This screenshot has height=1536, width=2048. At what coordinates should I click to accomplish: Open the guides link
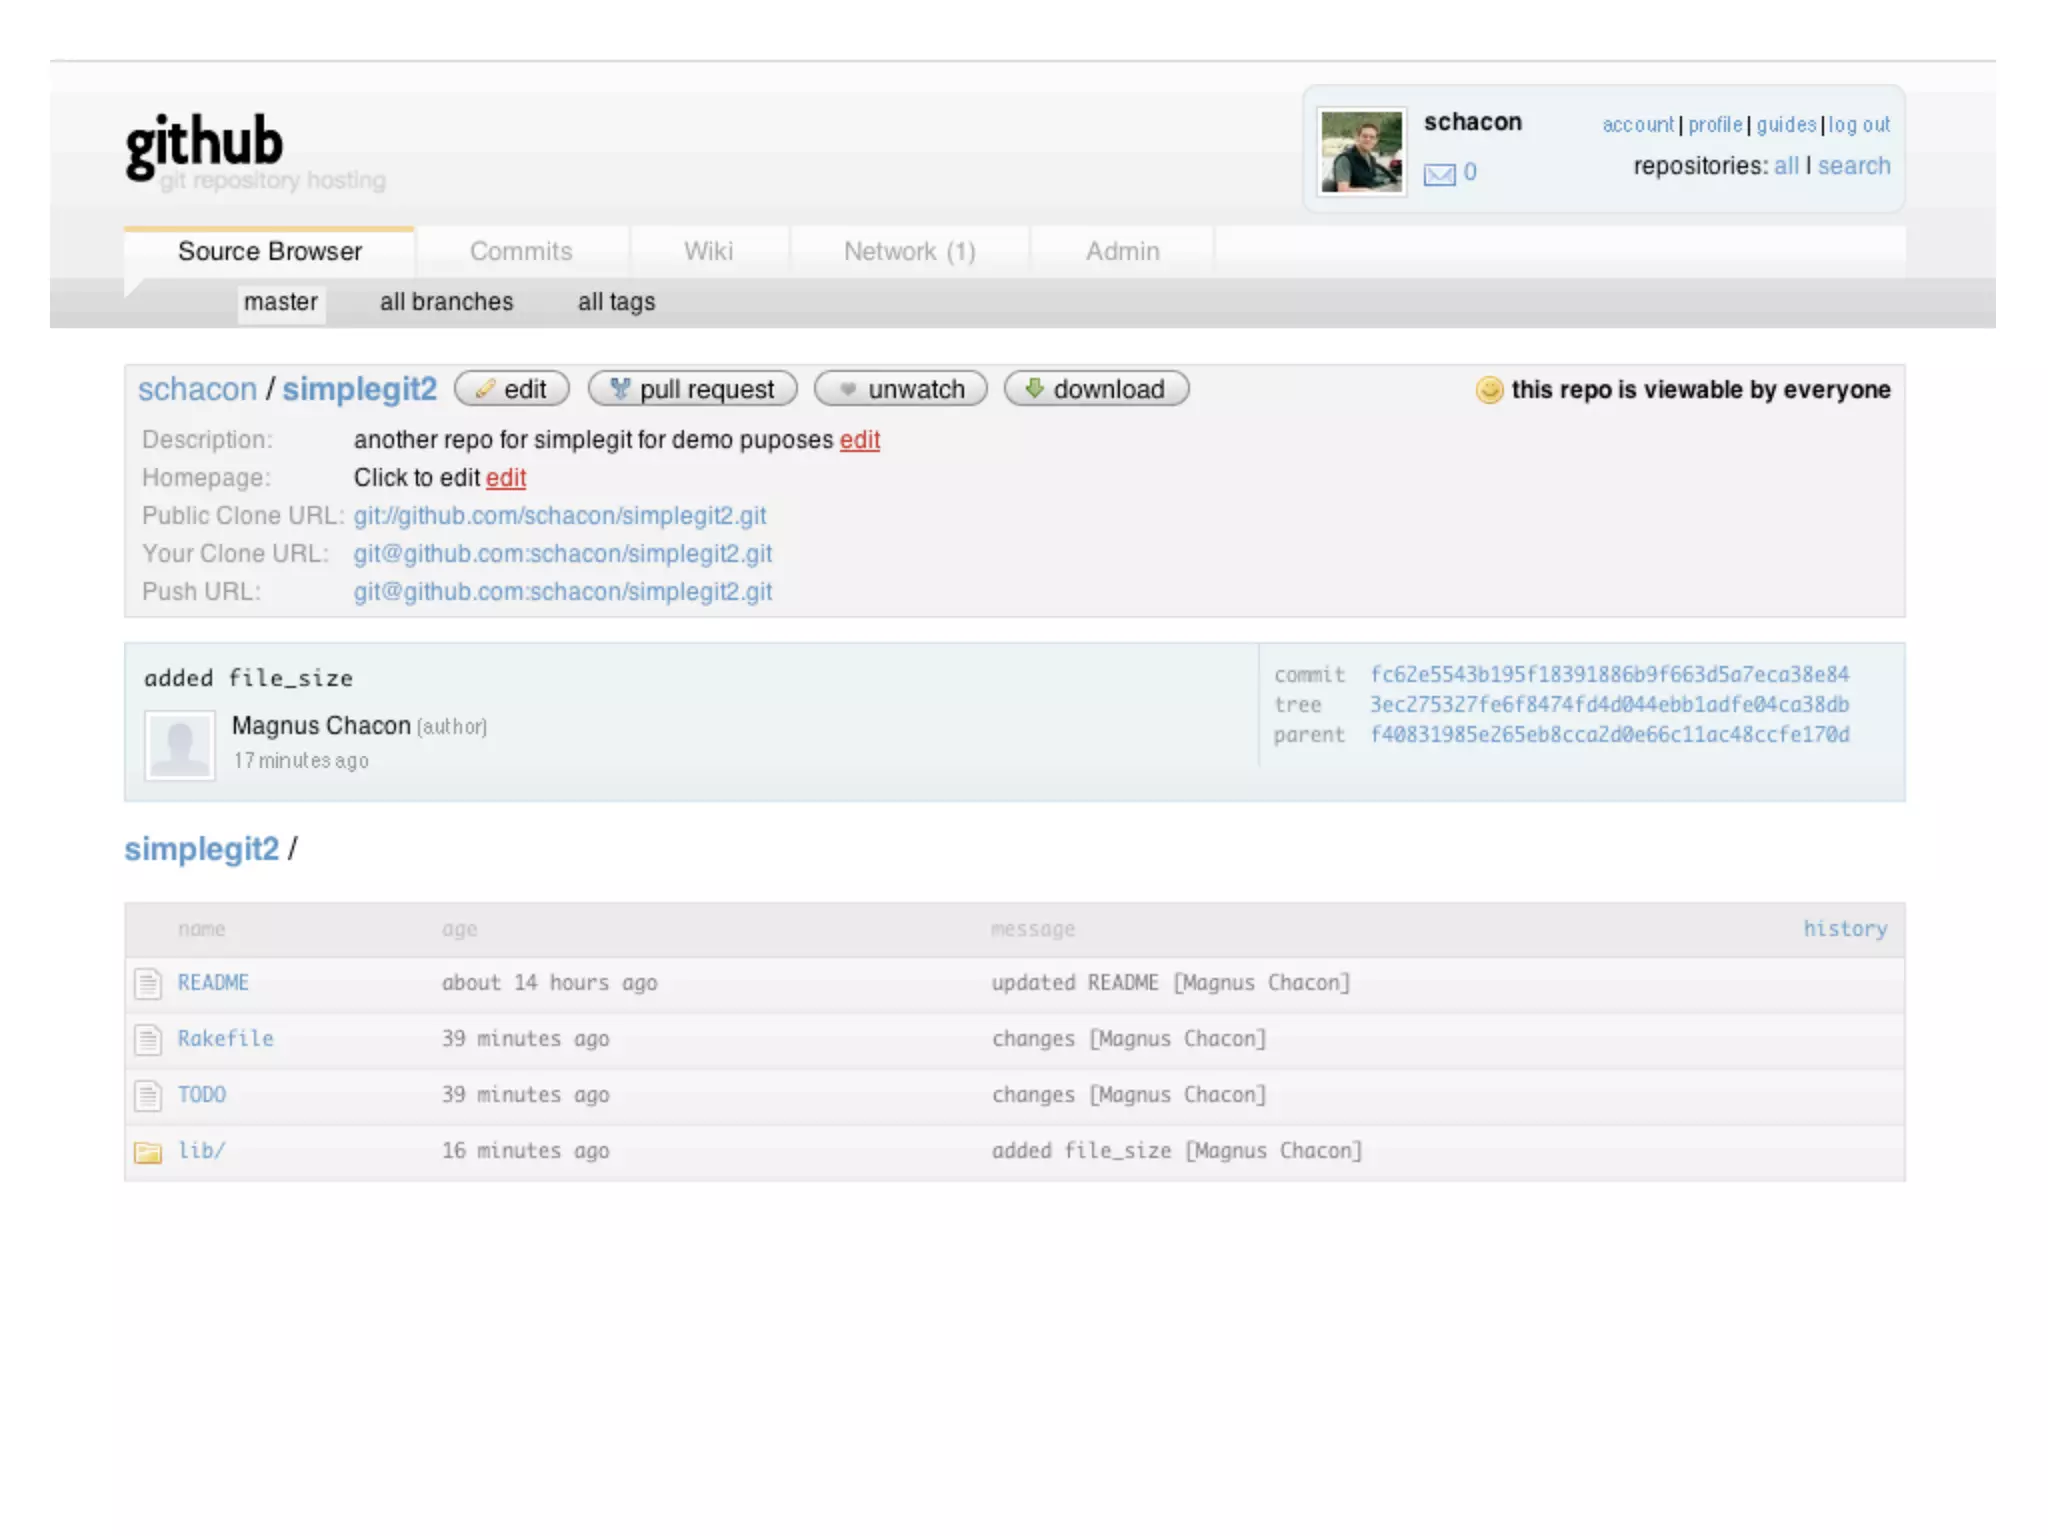coord(1786,125)
